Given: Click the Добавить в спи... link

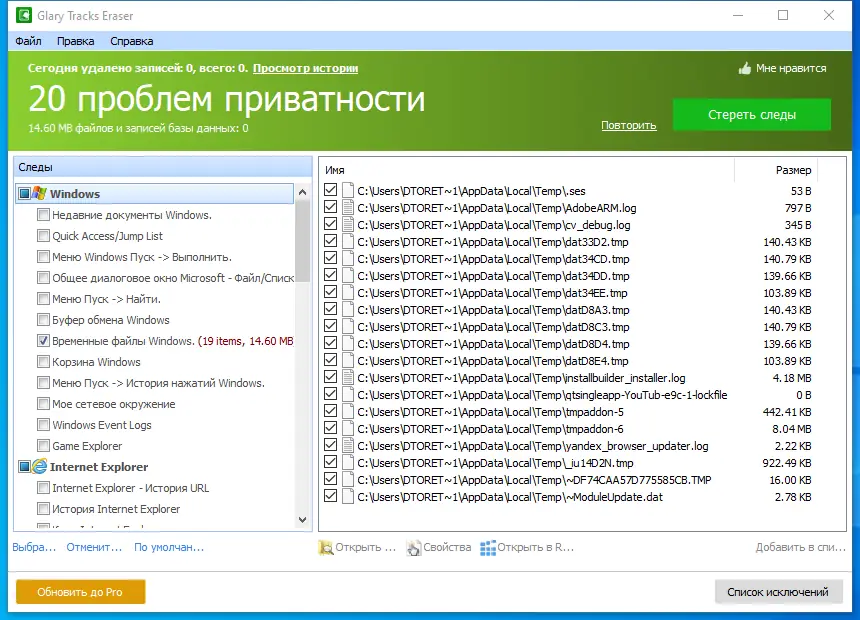Looking at the screenshot, I should pos(800,547).
